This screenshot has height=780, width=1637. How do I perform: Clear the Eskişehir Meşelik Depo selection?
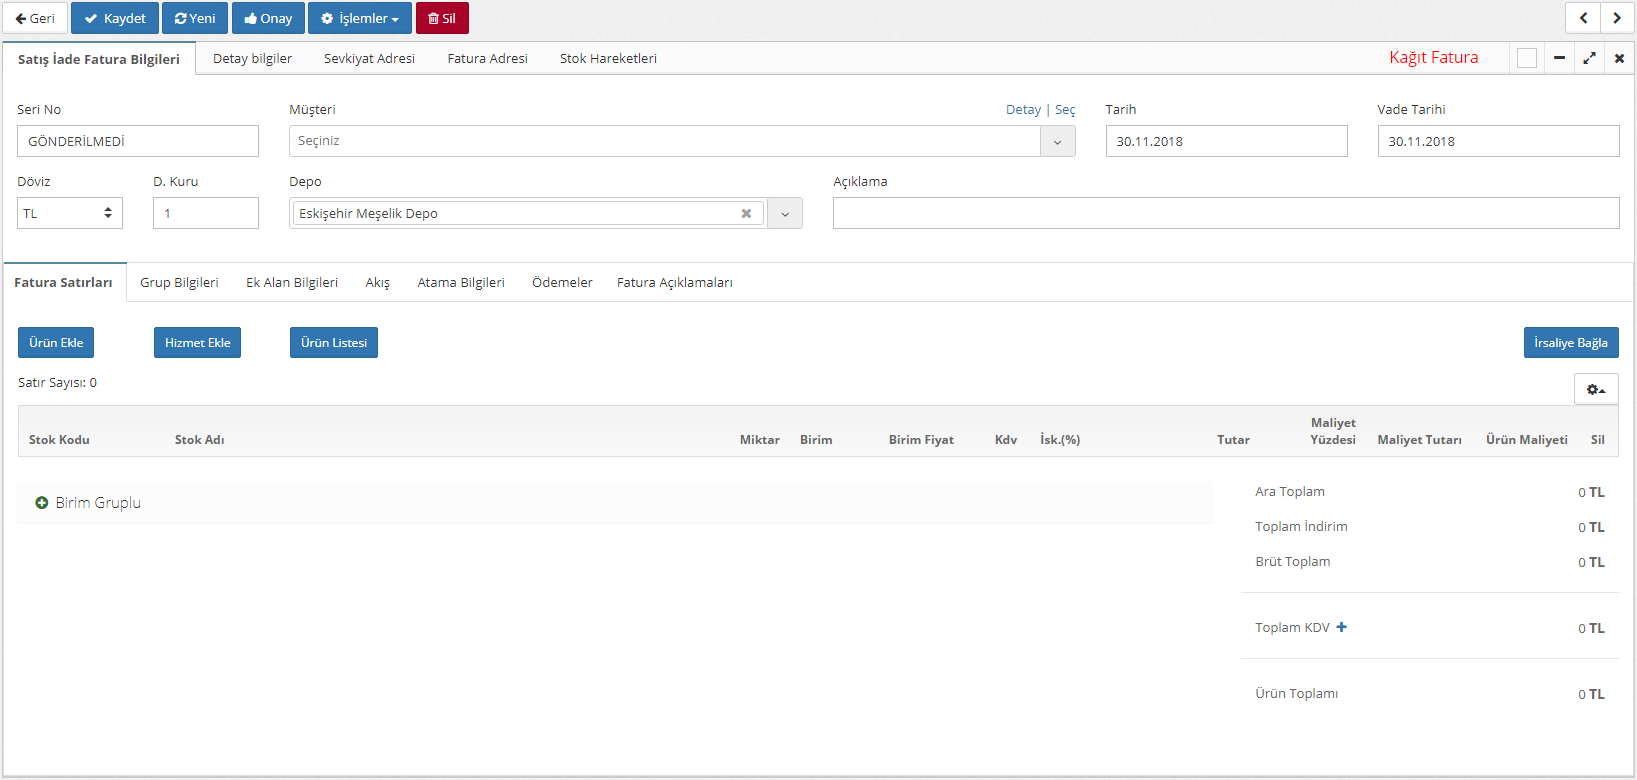[x=746, y=213]
